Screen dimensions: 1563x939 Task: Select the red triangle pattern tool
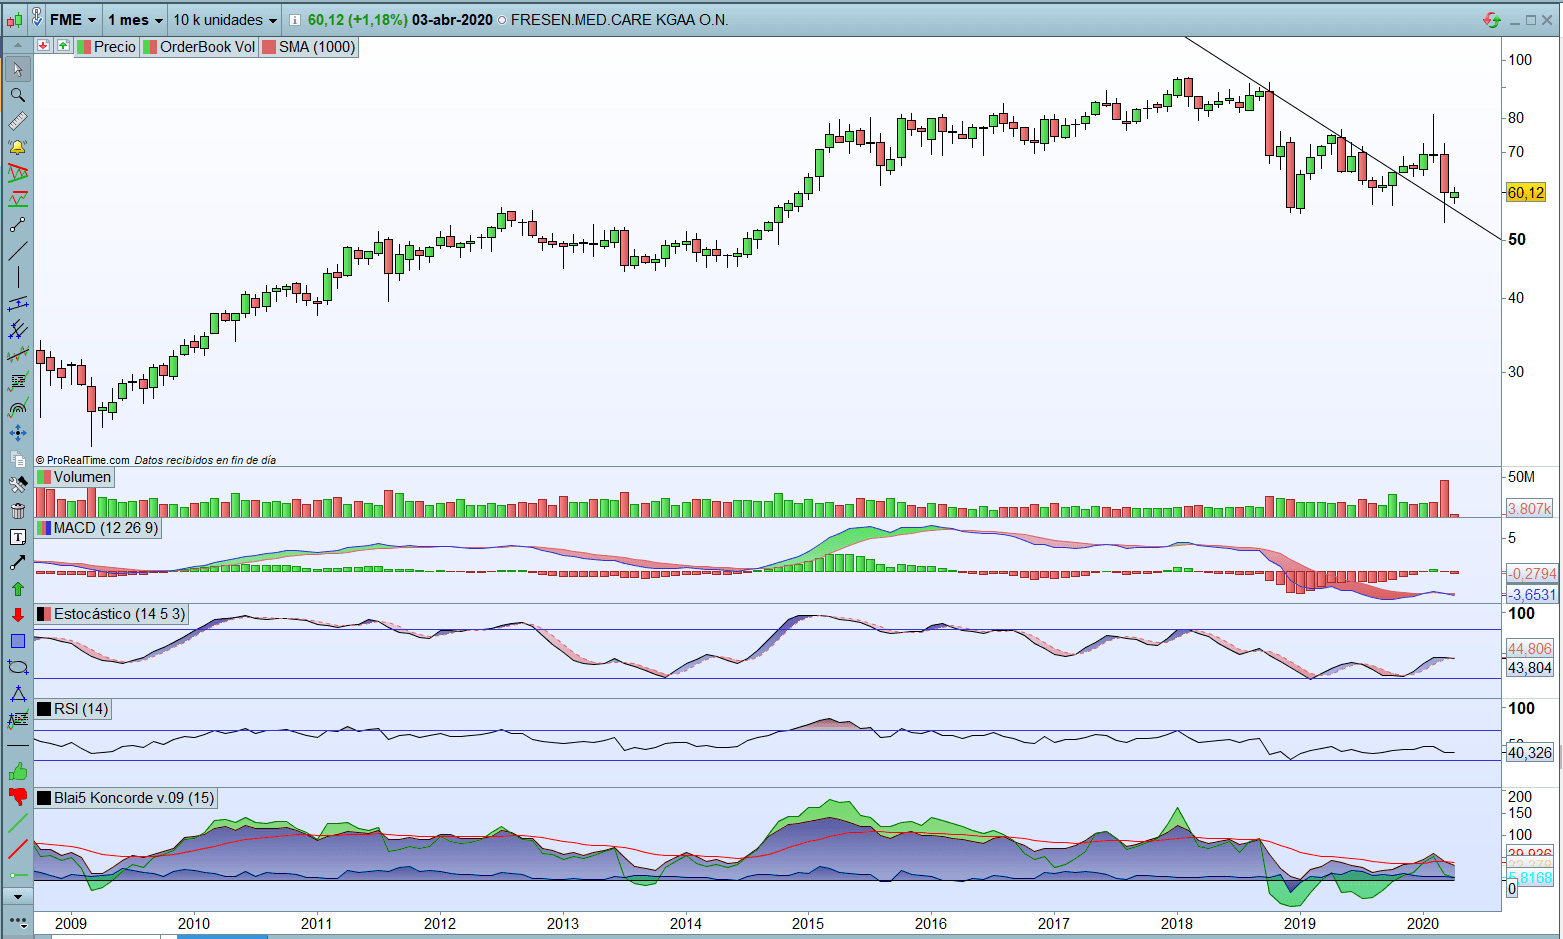17,173
